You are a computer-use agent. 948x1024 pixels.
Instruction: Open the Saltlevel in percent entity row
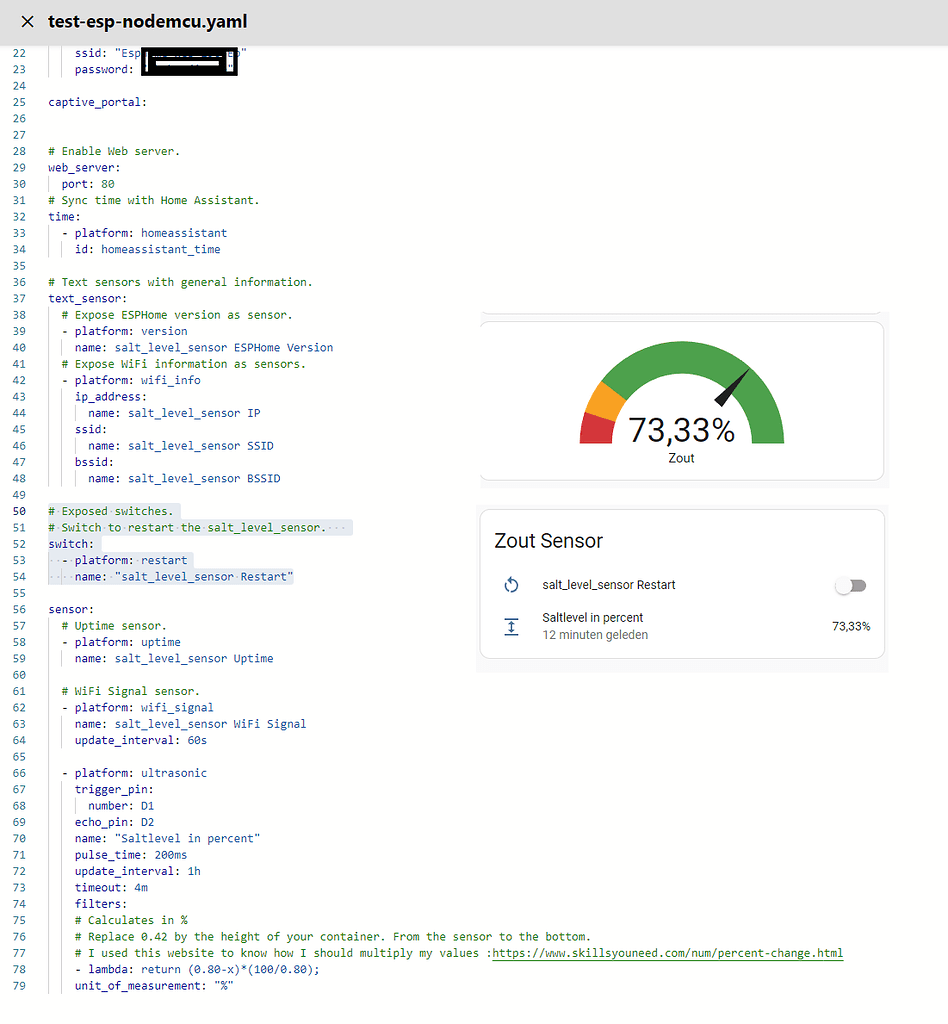click(593, 618)
